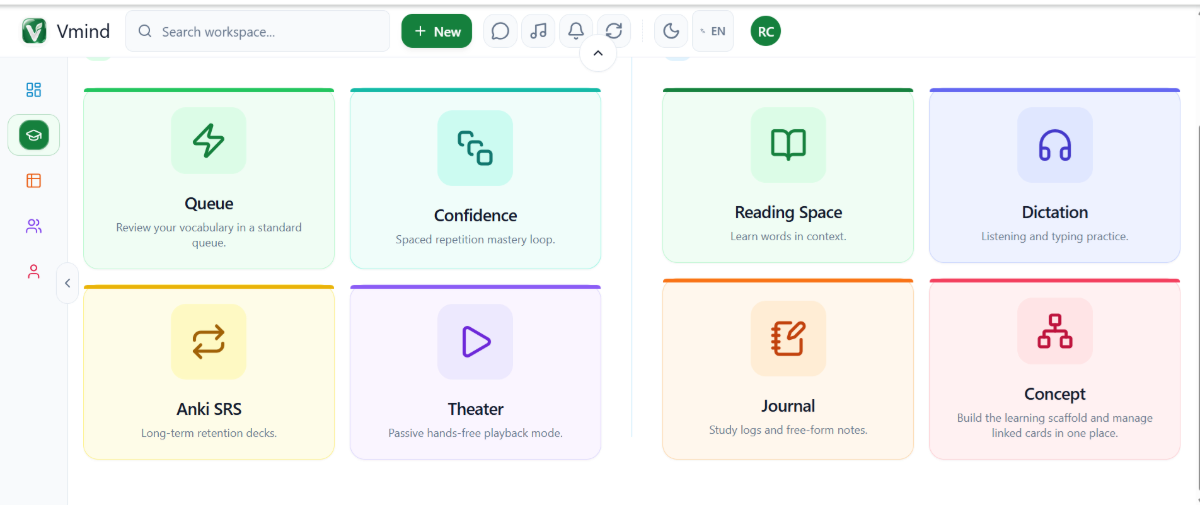Open the Journal card title
Image resolution: width=1200 pixels, height=505 pixels.
pyautogui.click(x=788, y=406)
